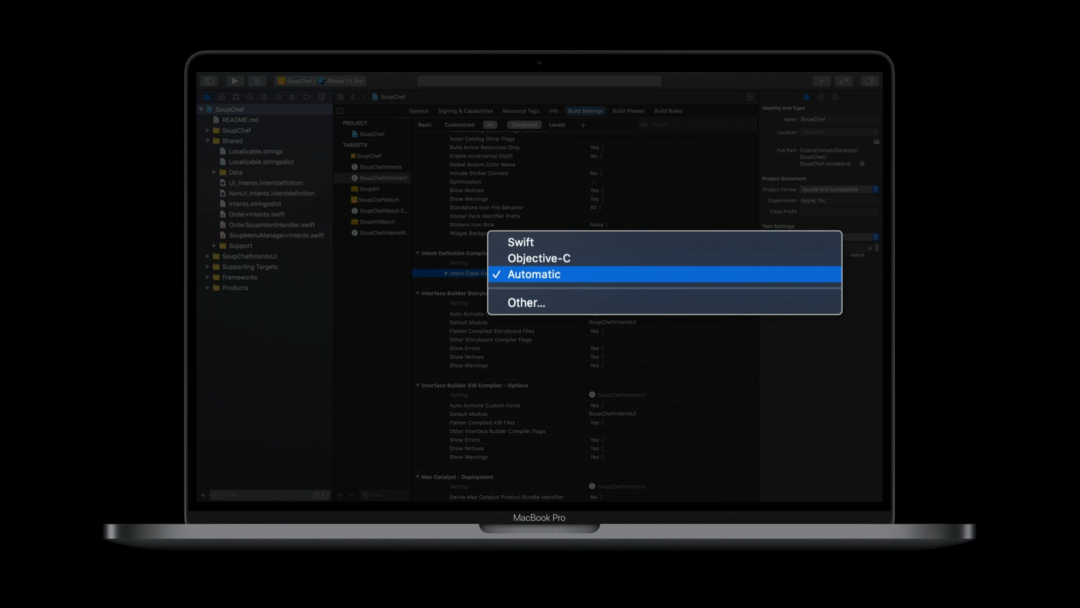Open the Build Rules tab
Screen dimensions: 1080x608
pyautogui.click(x=668, y=111)
